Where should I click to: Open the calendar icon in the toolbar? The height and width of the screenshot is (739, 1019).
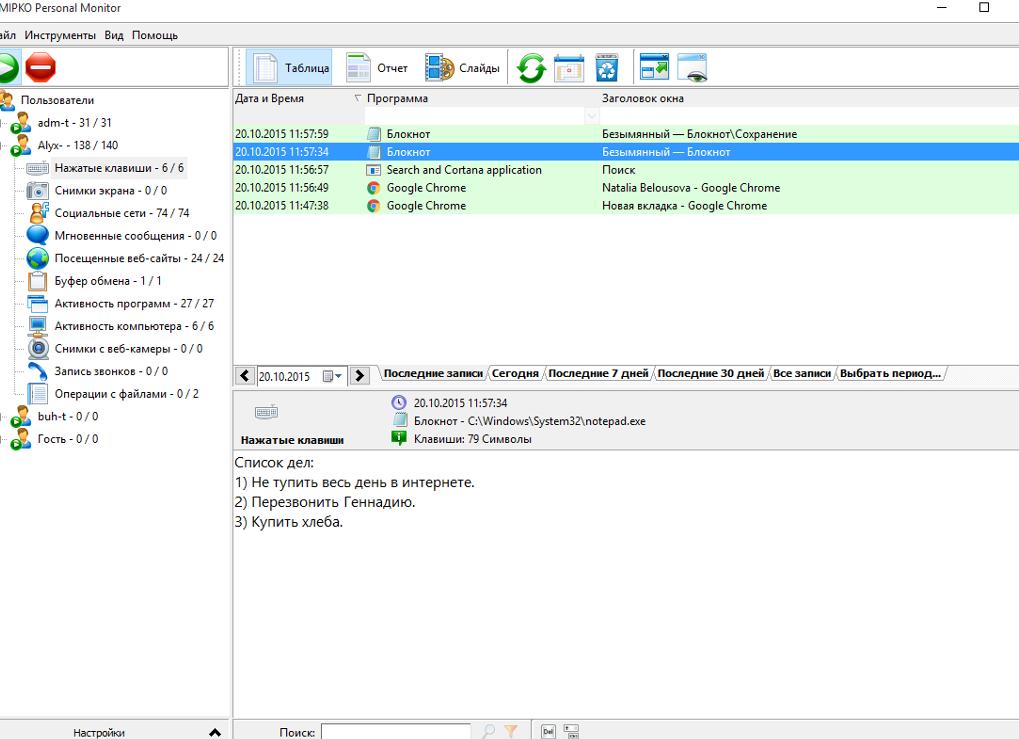tap(569, 68)
